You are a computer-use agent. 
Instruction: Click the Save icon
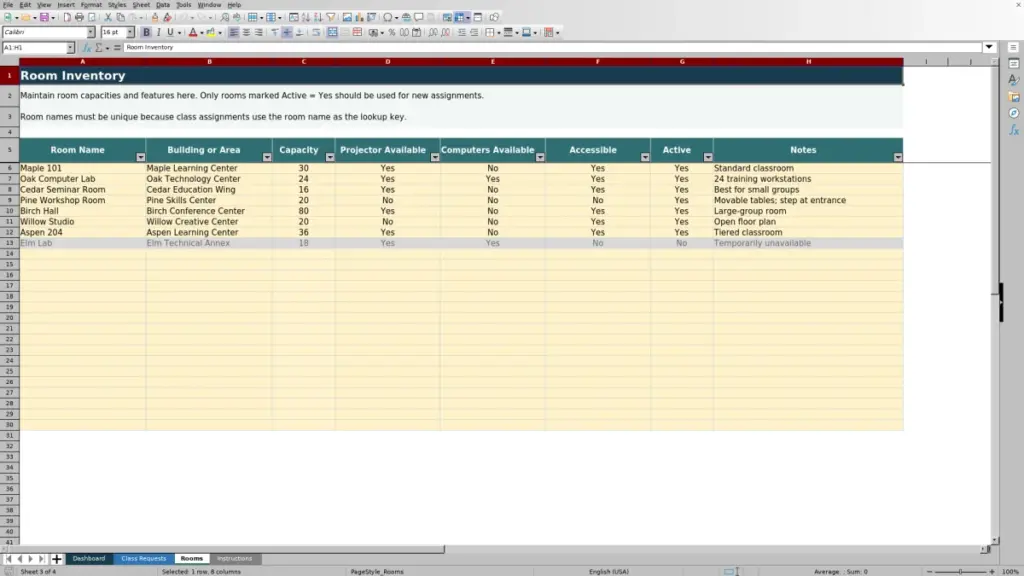(44, 17)
